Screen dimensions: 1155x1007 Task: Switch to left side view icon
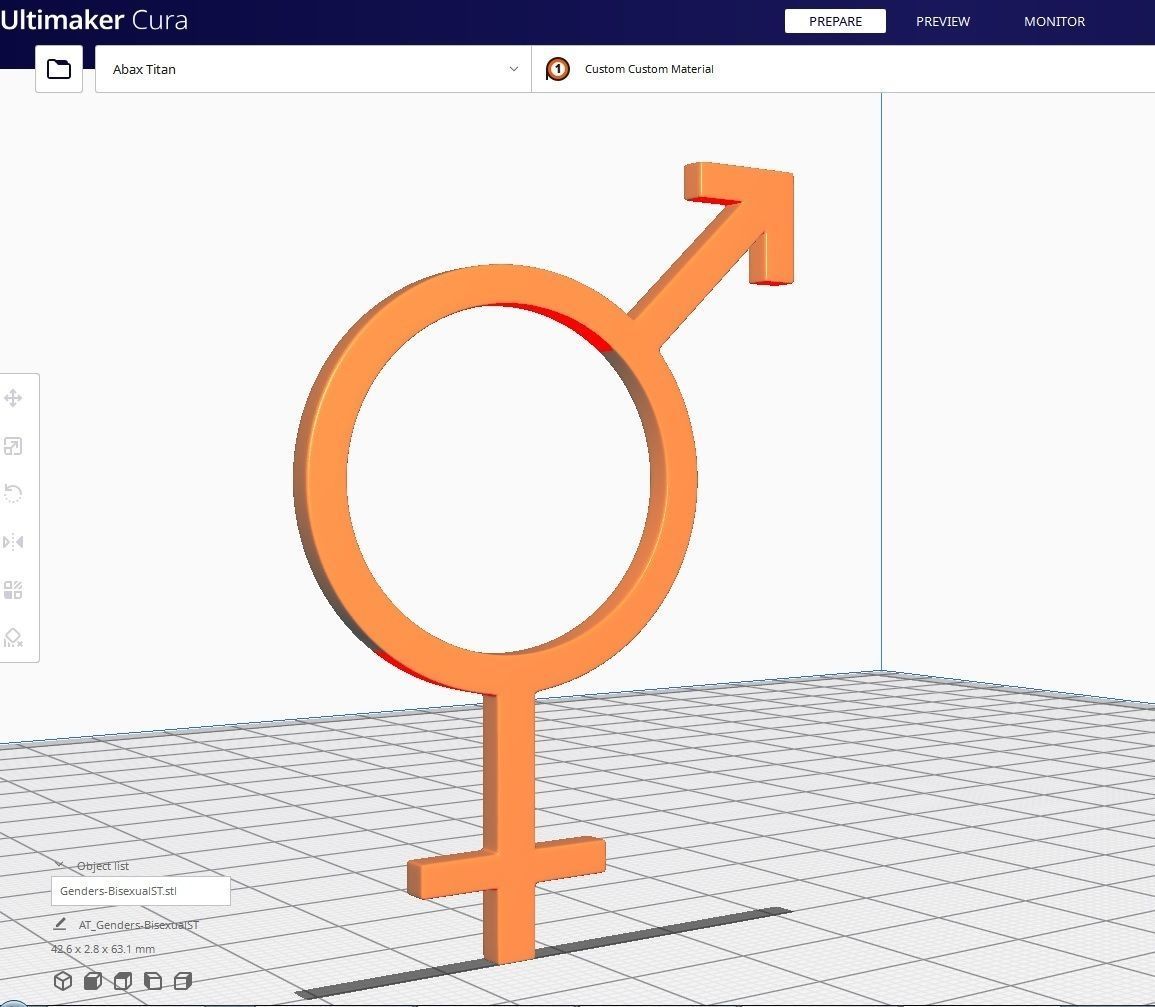point(152,980)
